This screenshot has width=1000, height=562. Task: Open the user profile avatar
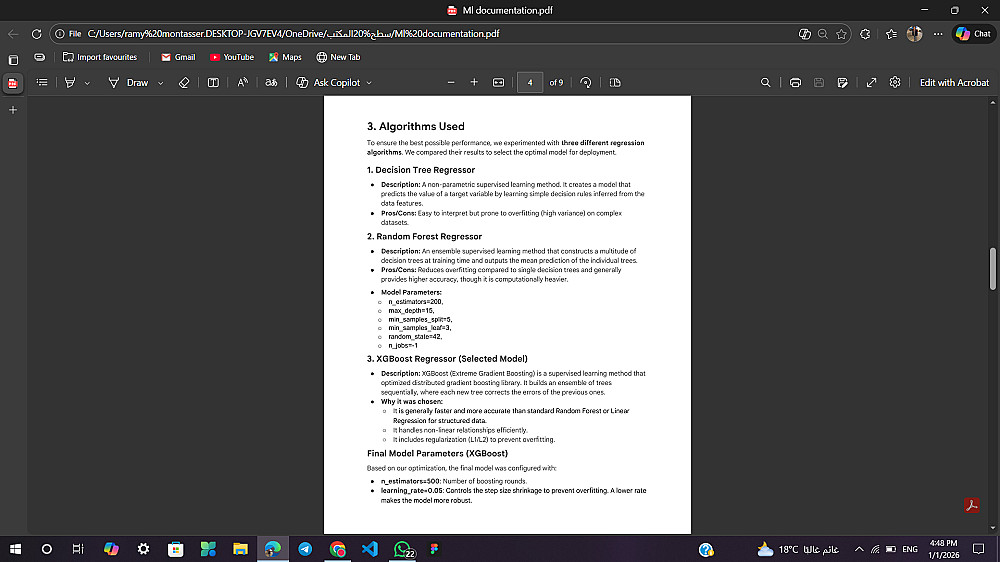[x=915, y=34]
